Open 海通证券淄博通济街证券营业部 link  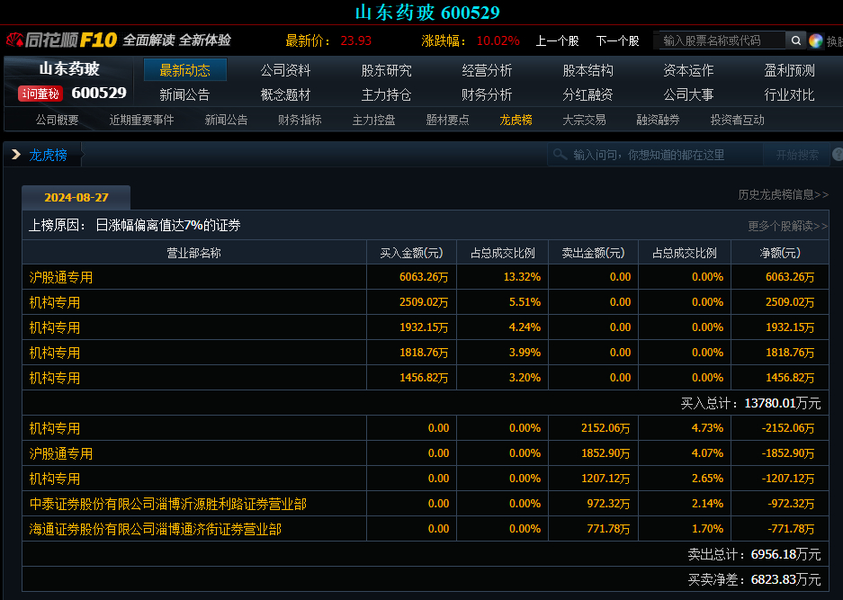coord(155,529)
